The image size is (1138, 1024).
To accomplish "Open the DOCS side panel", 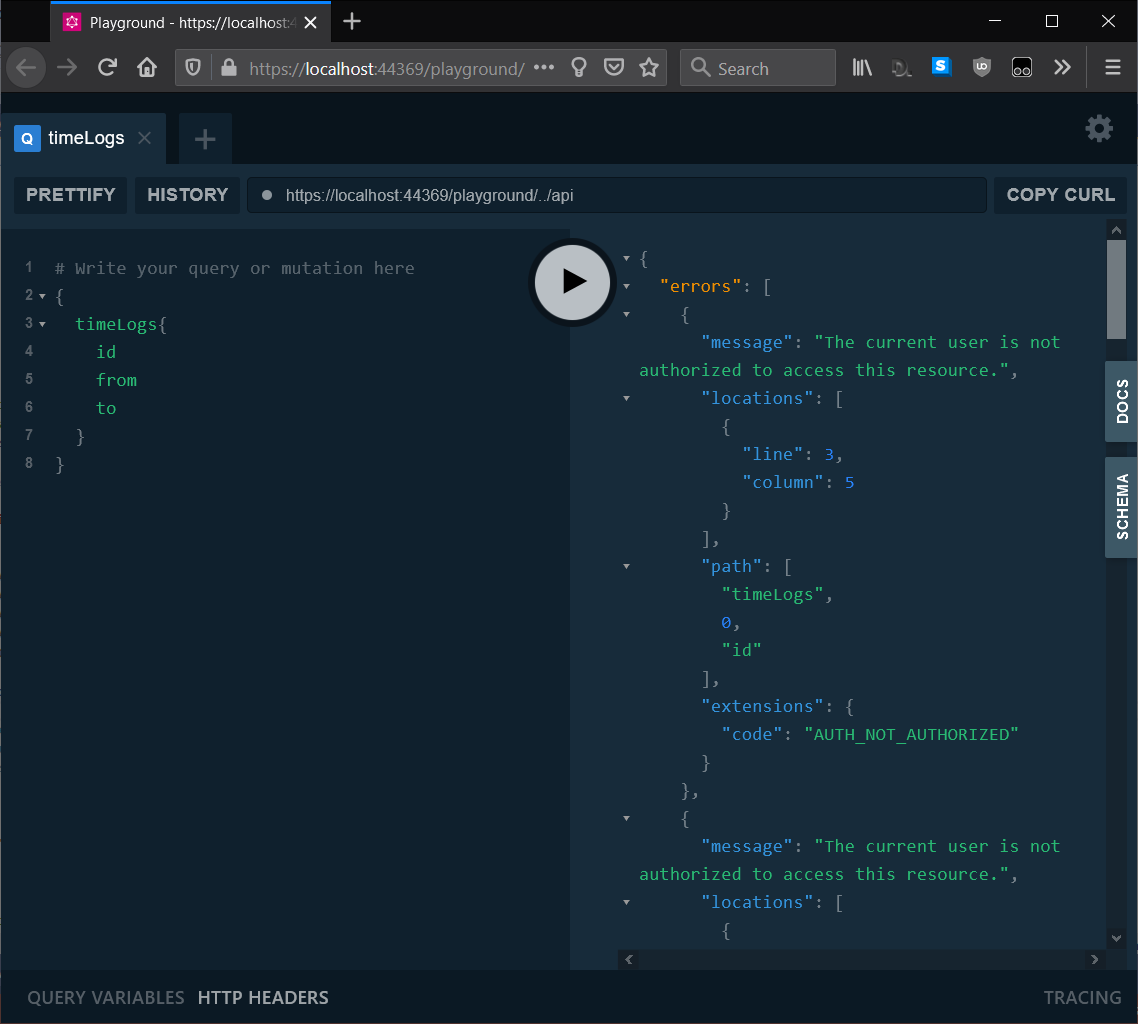I will click(1121, 401).
